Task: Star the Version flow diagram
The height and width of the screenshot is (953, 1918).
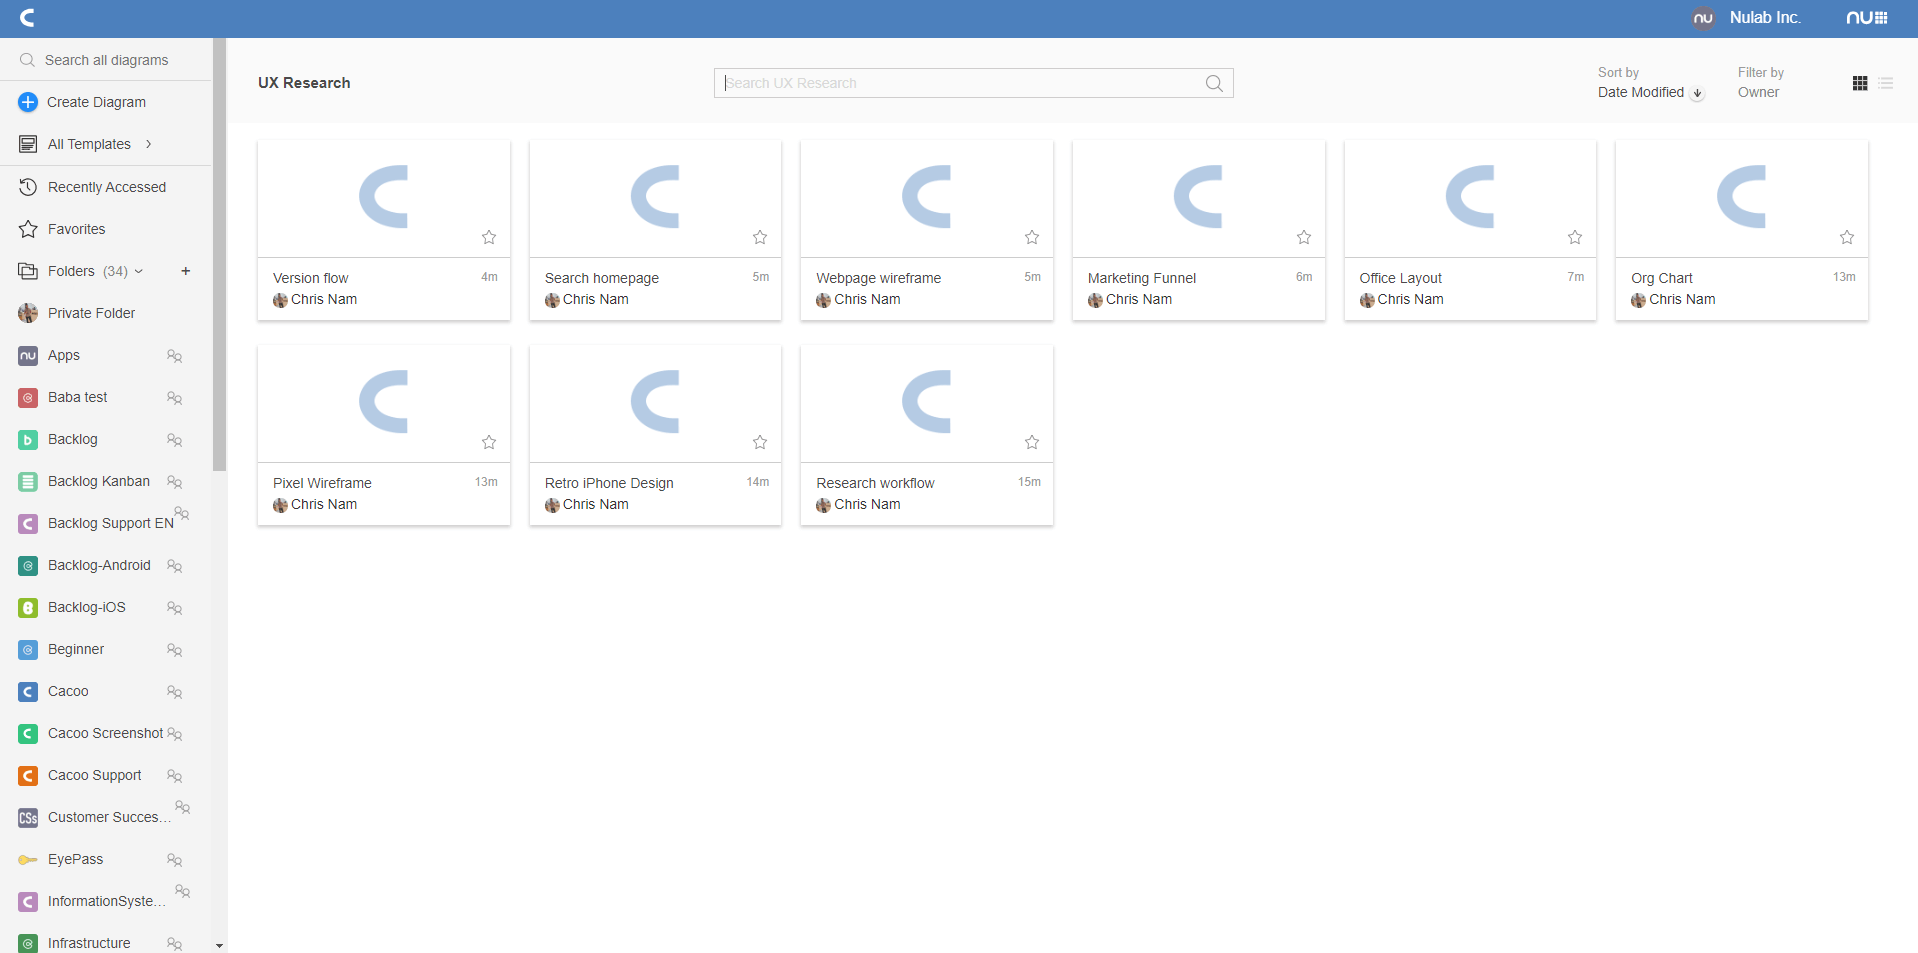Action: coord(489,237)
